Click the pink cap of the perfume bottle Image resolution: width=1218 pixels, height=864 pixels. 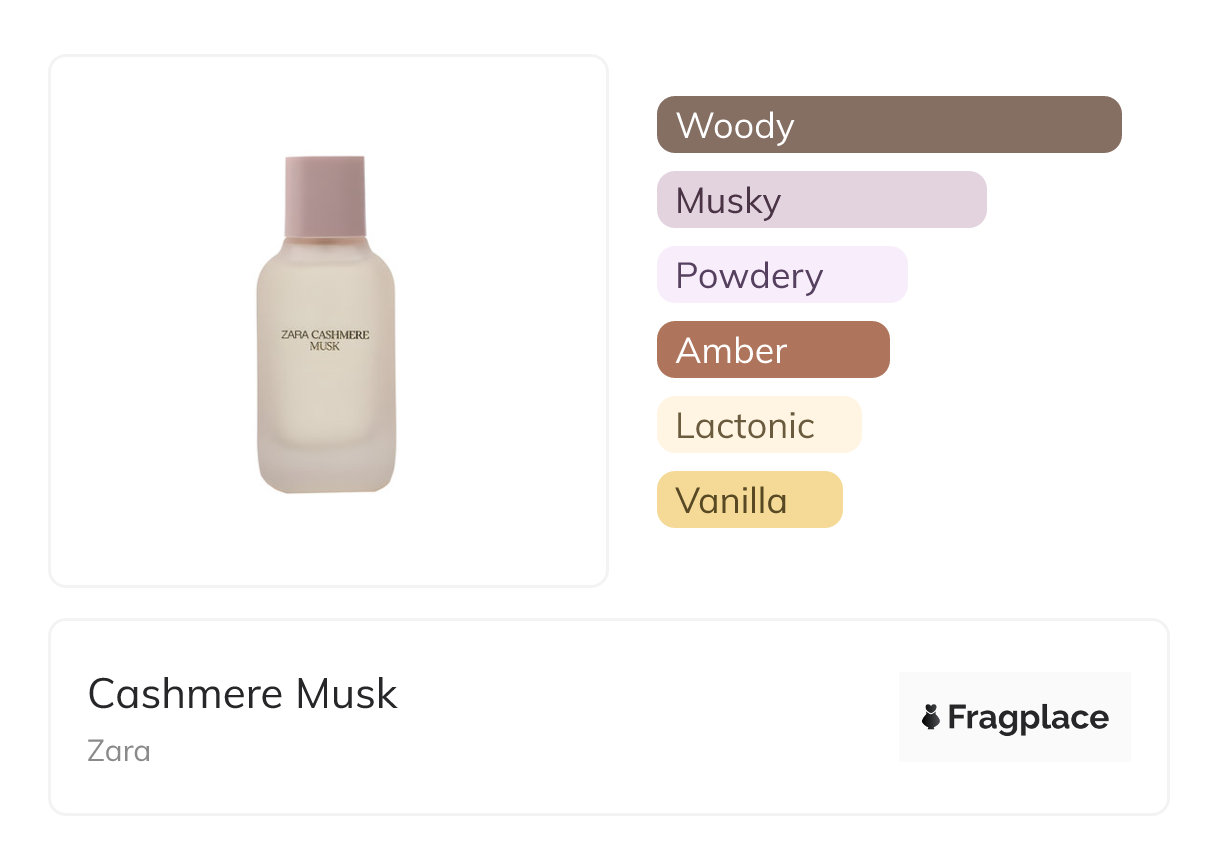325,195
